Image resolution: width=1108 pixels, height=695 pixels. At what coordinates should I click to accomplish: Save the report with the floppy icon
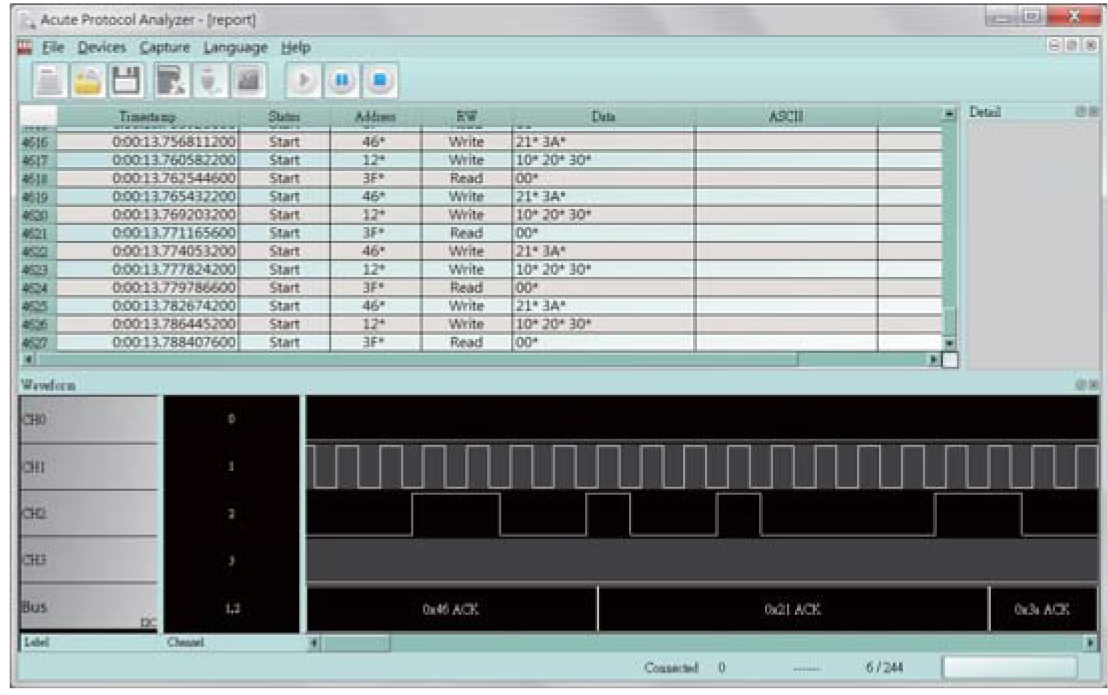pyautogui.click(x=126, y=81)
